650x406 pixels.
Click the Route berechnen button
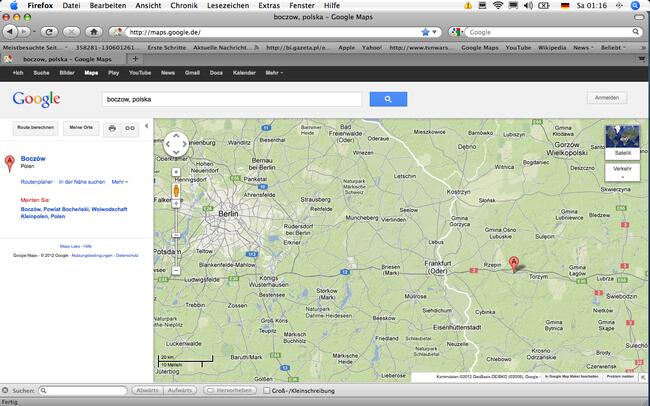pyautogui.click(x=34, y=128)
